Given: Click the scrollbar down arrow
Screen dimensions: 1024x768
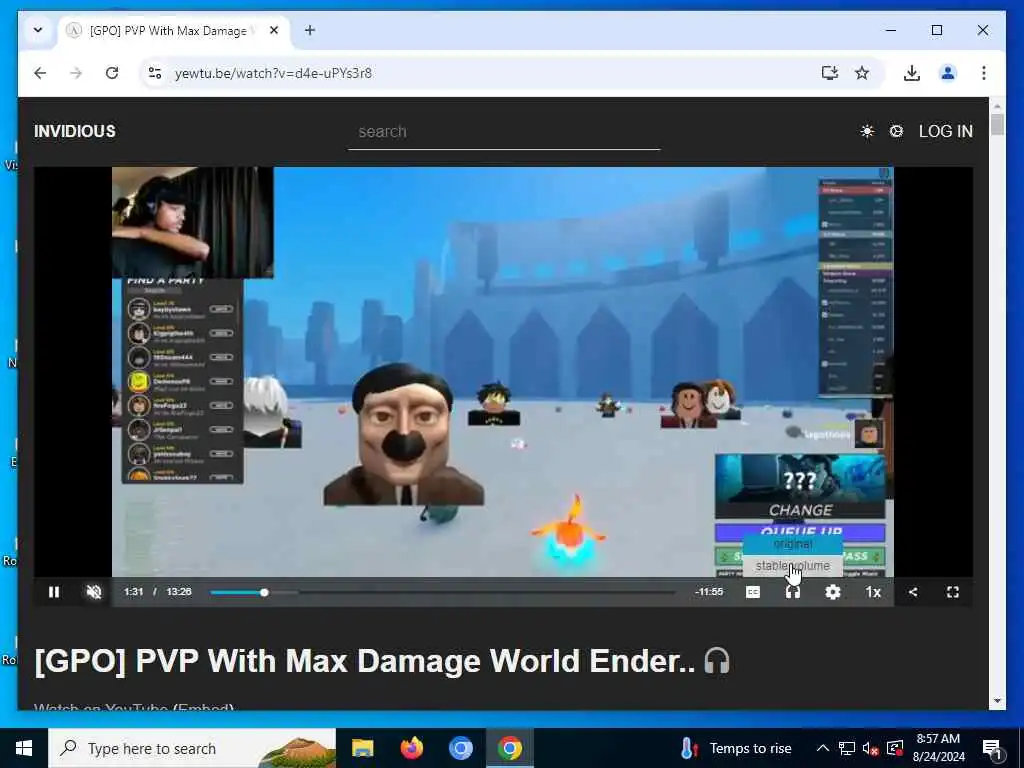Looking at the screenshot, I should click(x=997, y=701).
